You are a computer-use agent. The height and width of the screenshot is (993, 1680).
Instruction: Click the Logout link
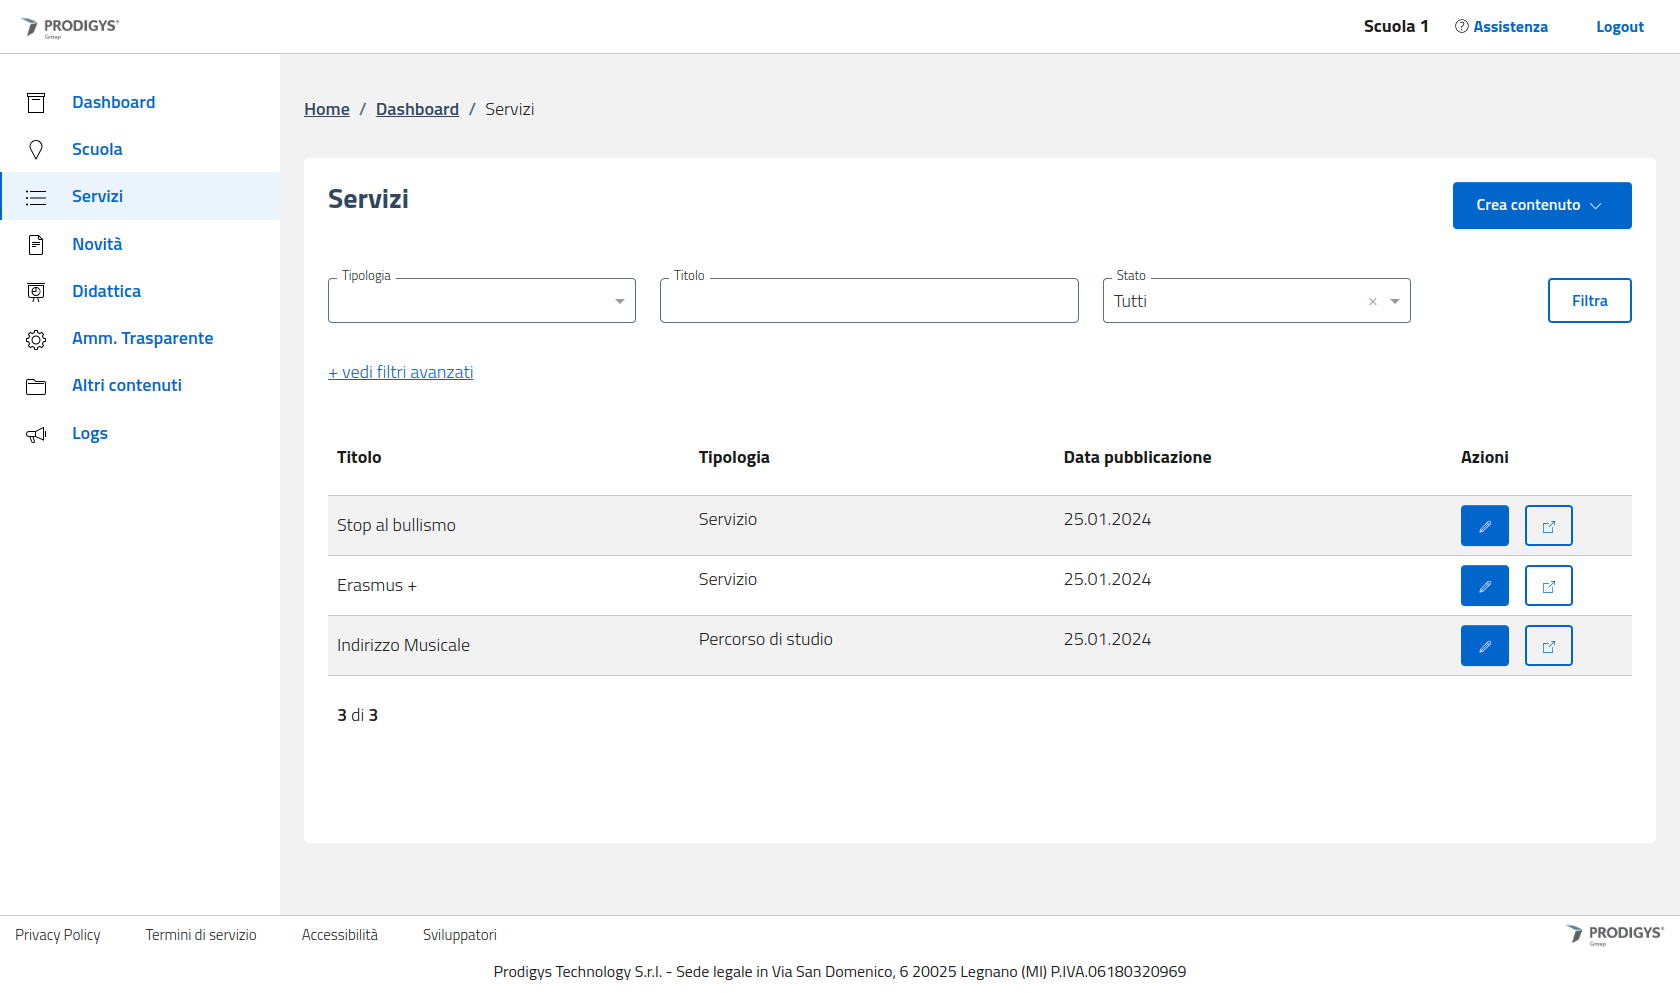pyautogui.click(x=1619, y=27)
